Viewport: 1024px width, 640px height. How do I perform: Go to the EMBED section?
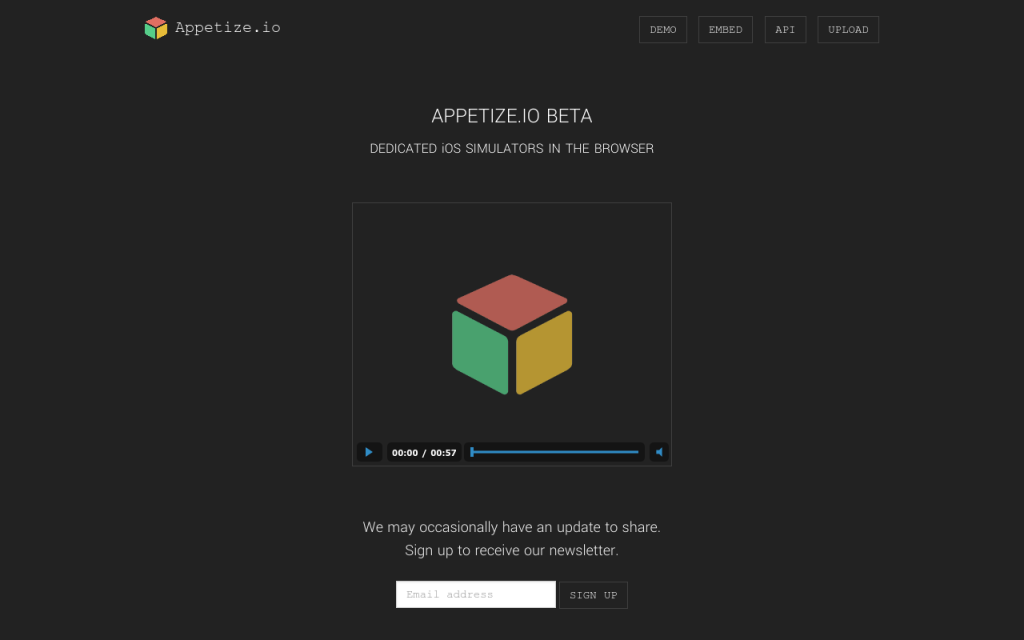tap(725, 29)
